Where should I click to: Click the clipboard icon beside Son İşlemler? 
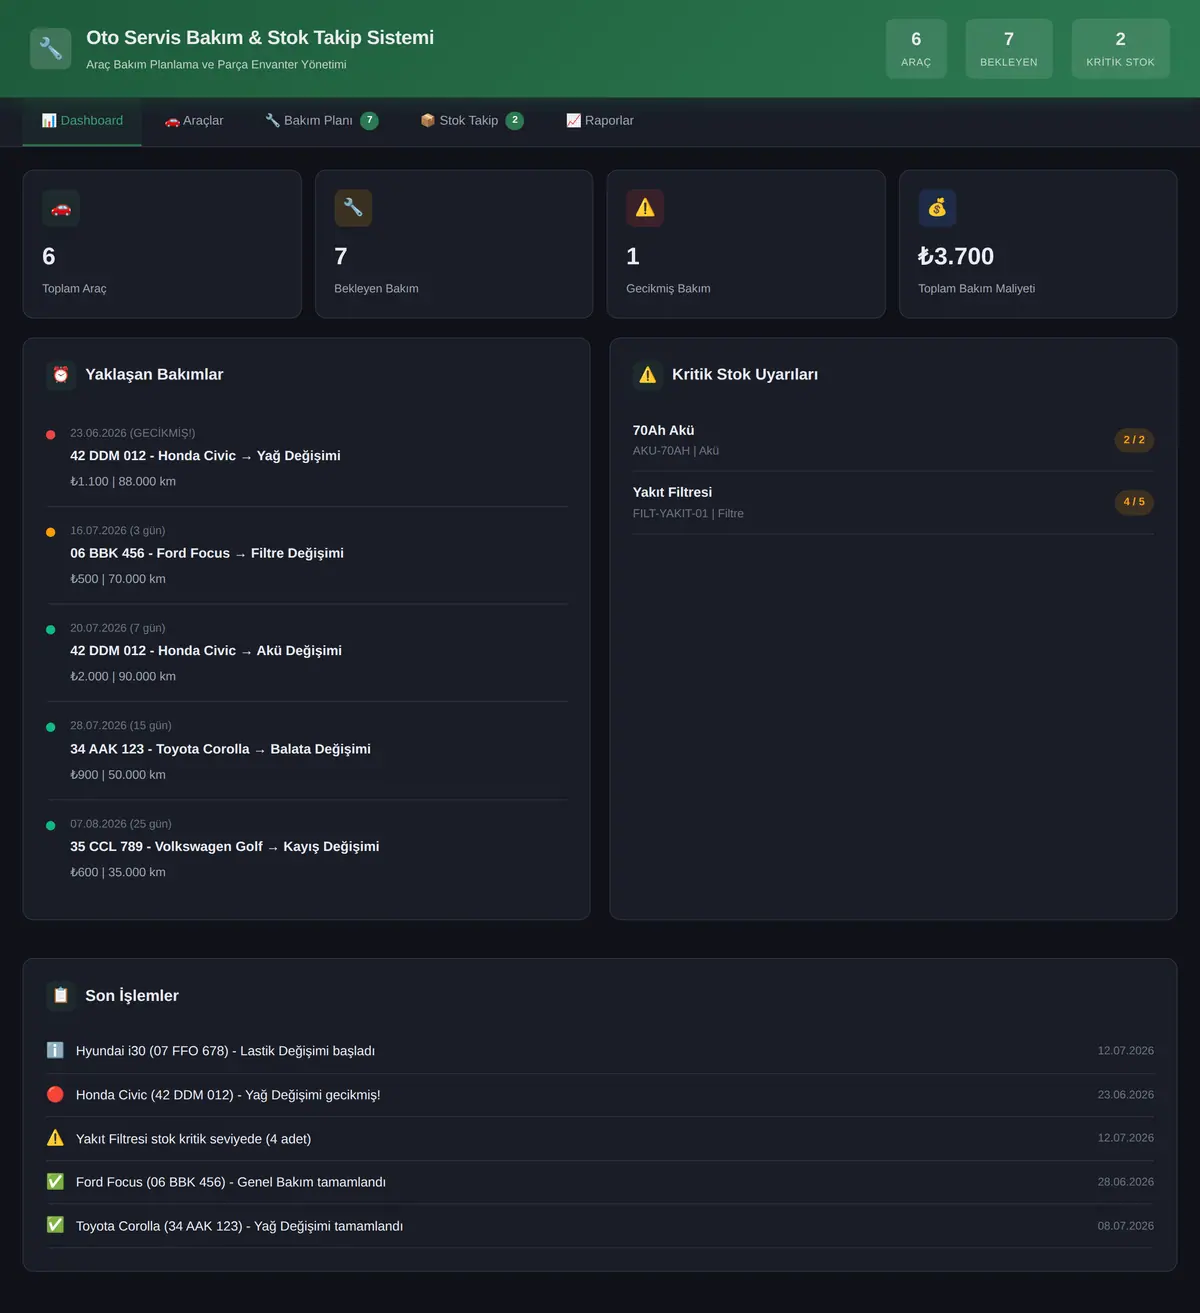61,996
